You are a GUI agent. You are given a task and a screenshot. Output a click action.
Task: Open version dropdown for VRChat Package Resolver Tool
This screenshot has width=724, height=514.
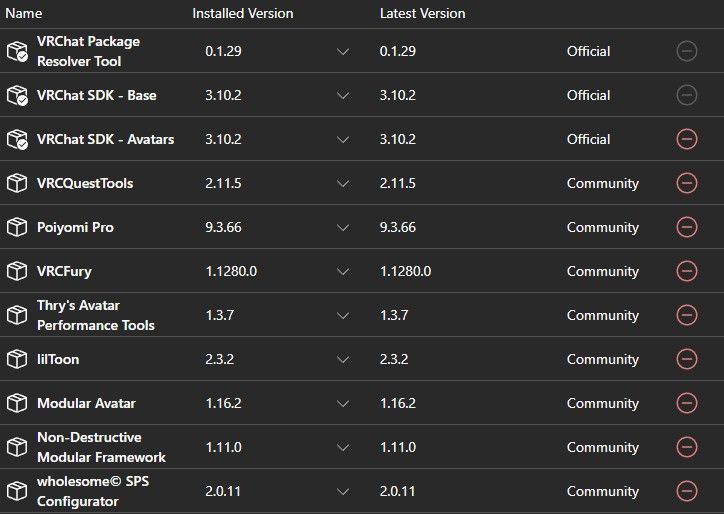tap(343, 52)
